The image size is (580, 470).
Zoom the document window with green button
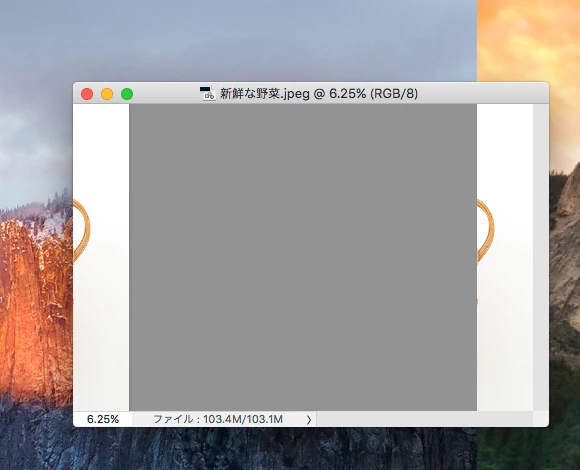click(127, 94)
